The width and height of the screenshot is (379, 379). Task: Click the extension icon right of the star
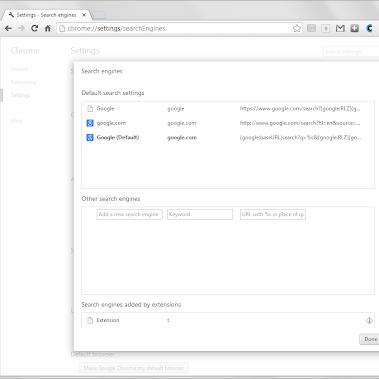click(x=311, y=28)
